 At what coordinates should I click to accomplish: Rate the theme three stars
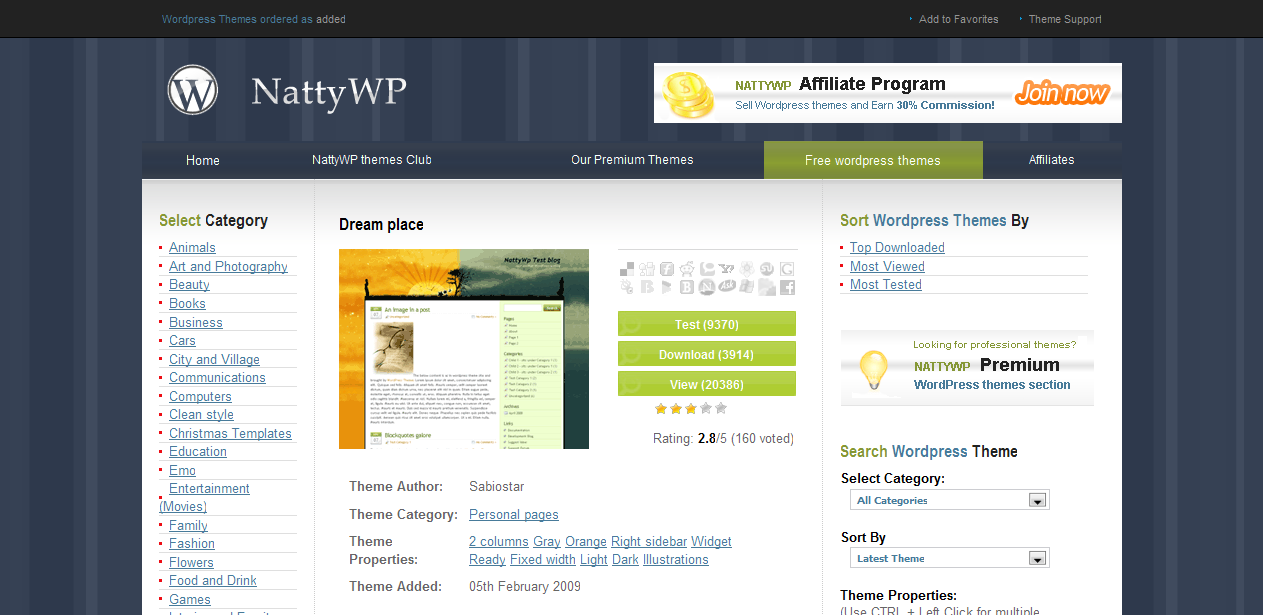(x=690, y=408)
